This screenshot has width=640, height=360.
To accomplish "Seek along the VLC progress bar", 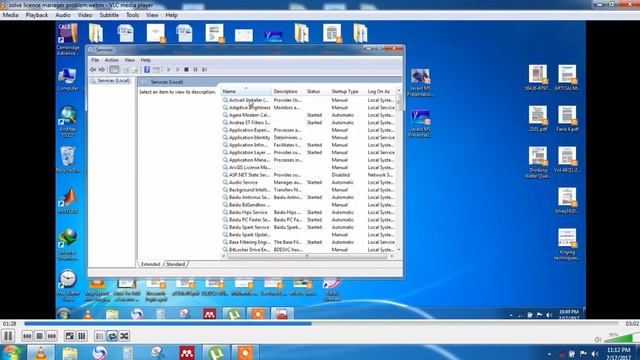I will click(x=321, y=324).
